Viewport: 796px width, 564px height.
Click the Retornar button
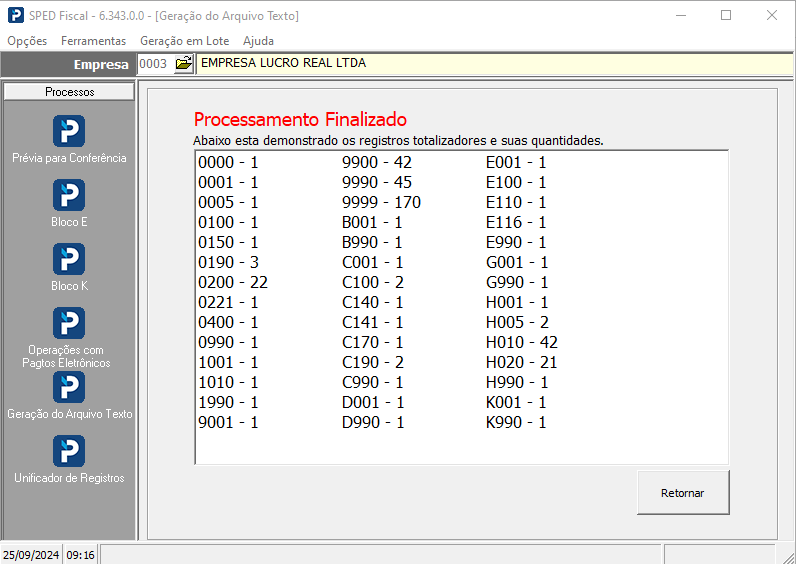point(683,492)
